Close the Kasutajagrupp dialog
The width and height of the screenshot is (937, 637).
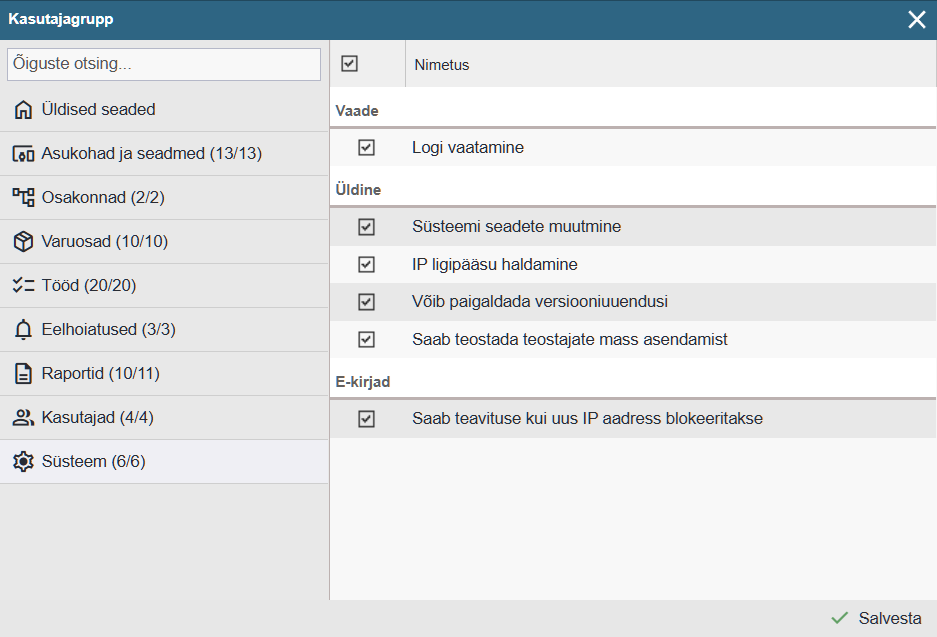point(916,19)
